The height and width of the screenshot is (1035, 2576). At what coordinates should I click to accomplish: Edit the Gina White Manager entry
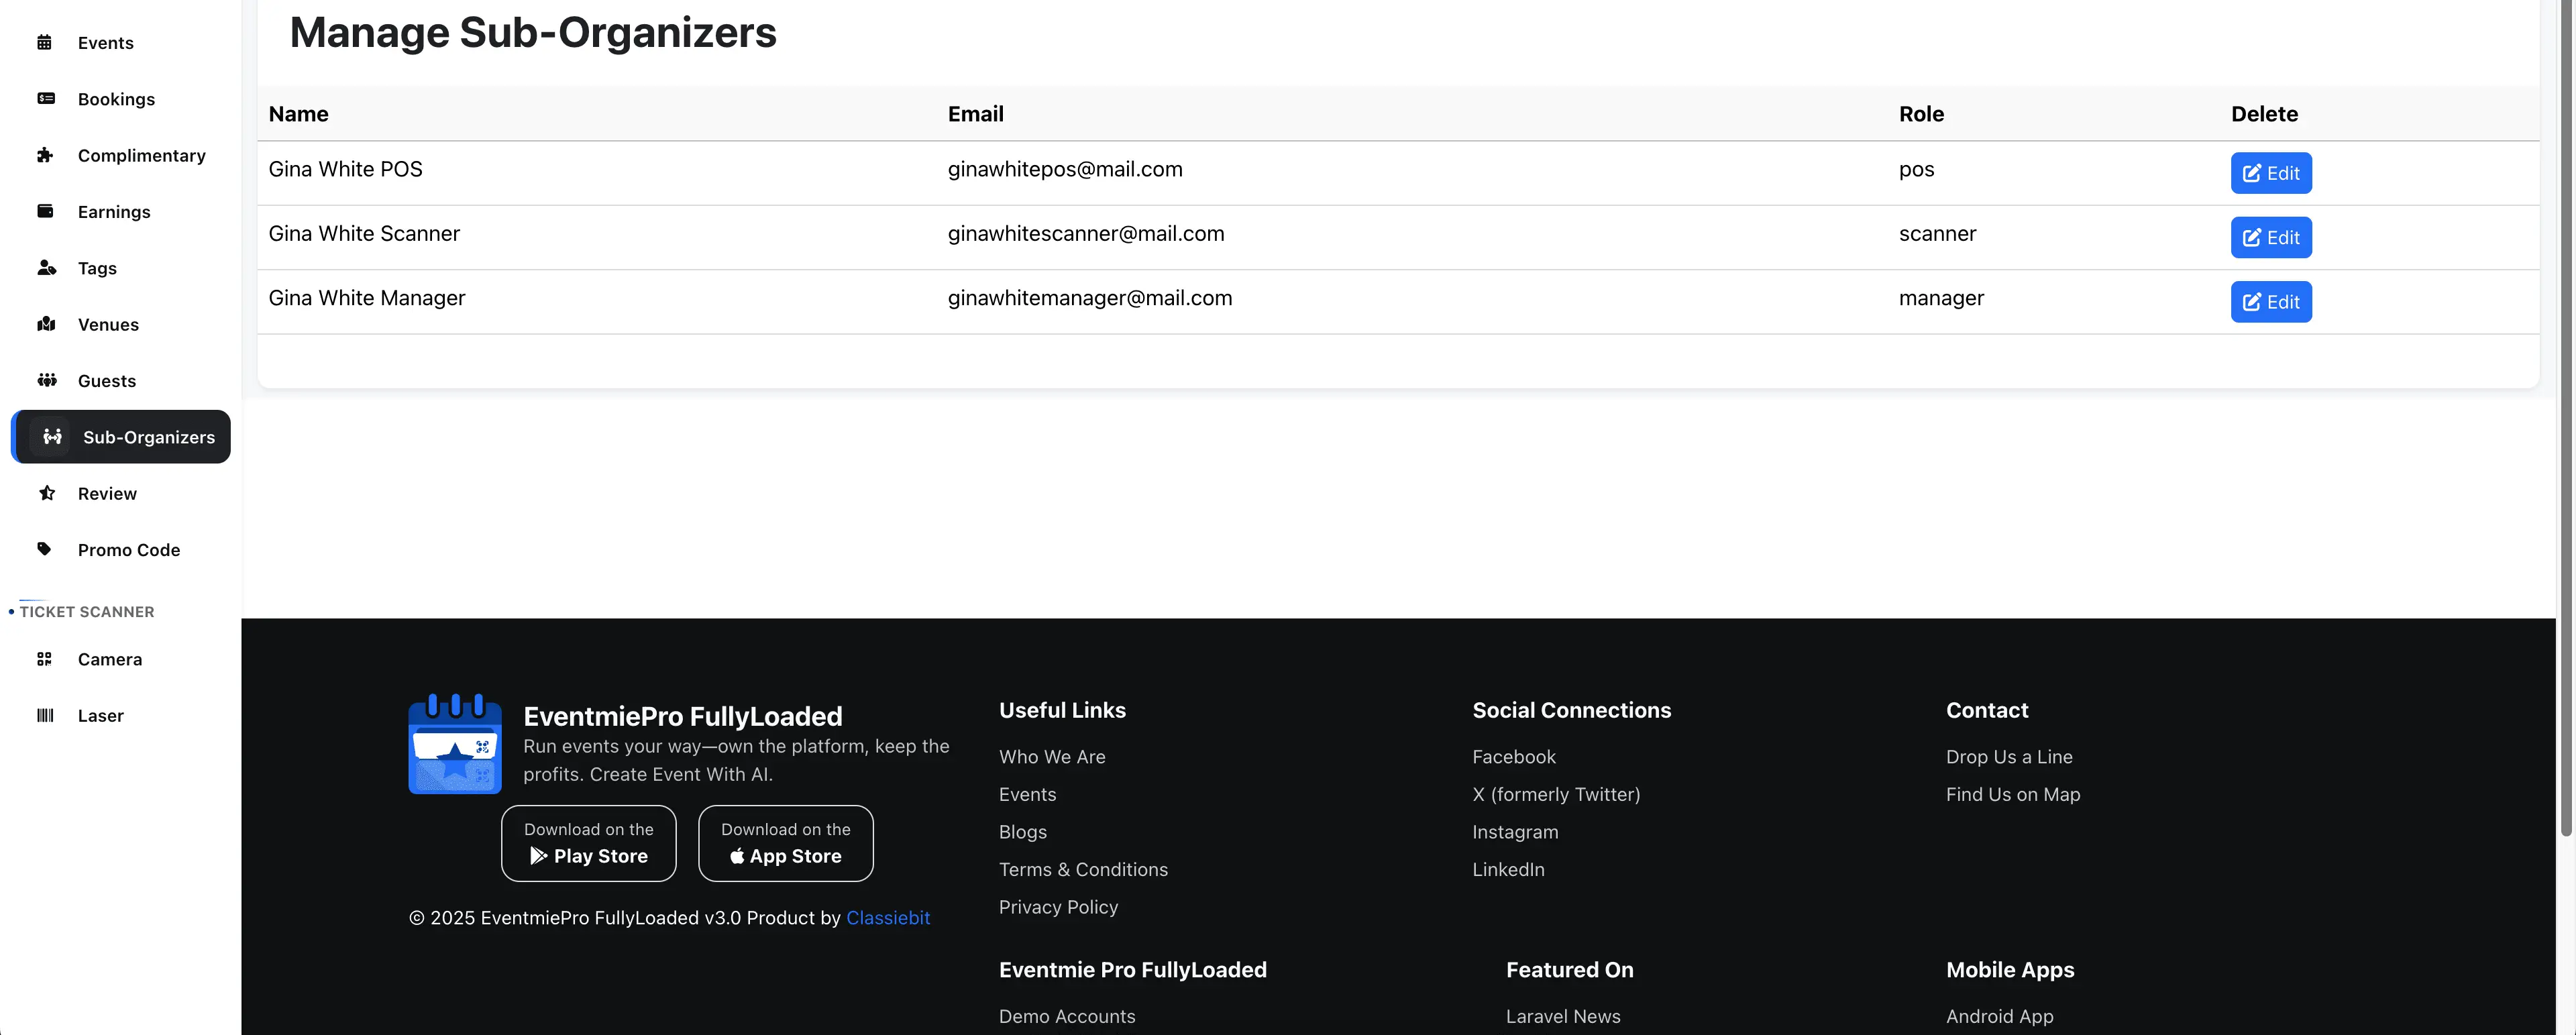tap(2270, 302)
